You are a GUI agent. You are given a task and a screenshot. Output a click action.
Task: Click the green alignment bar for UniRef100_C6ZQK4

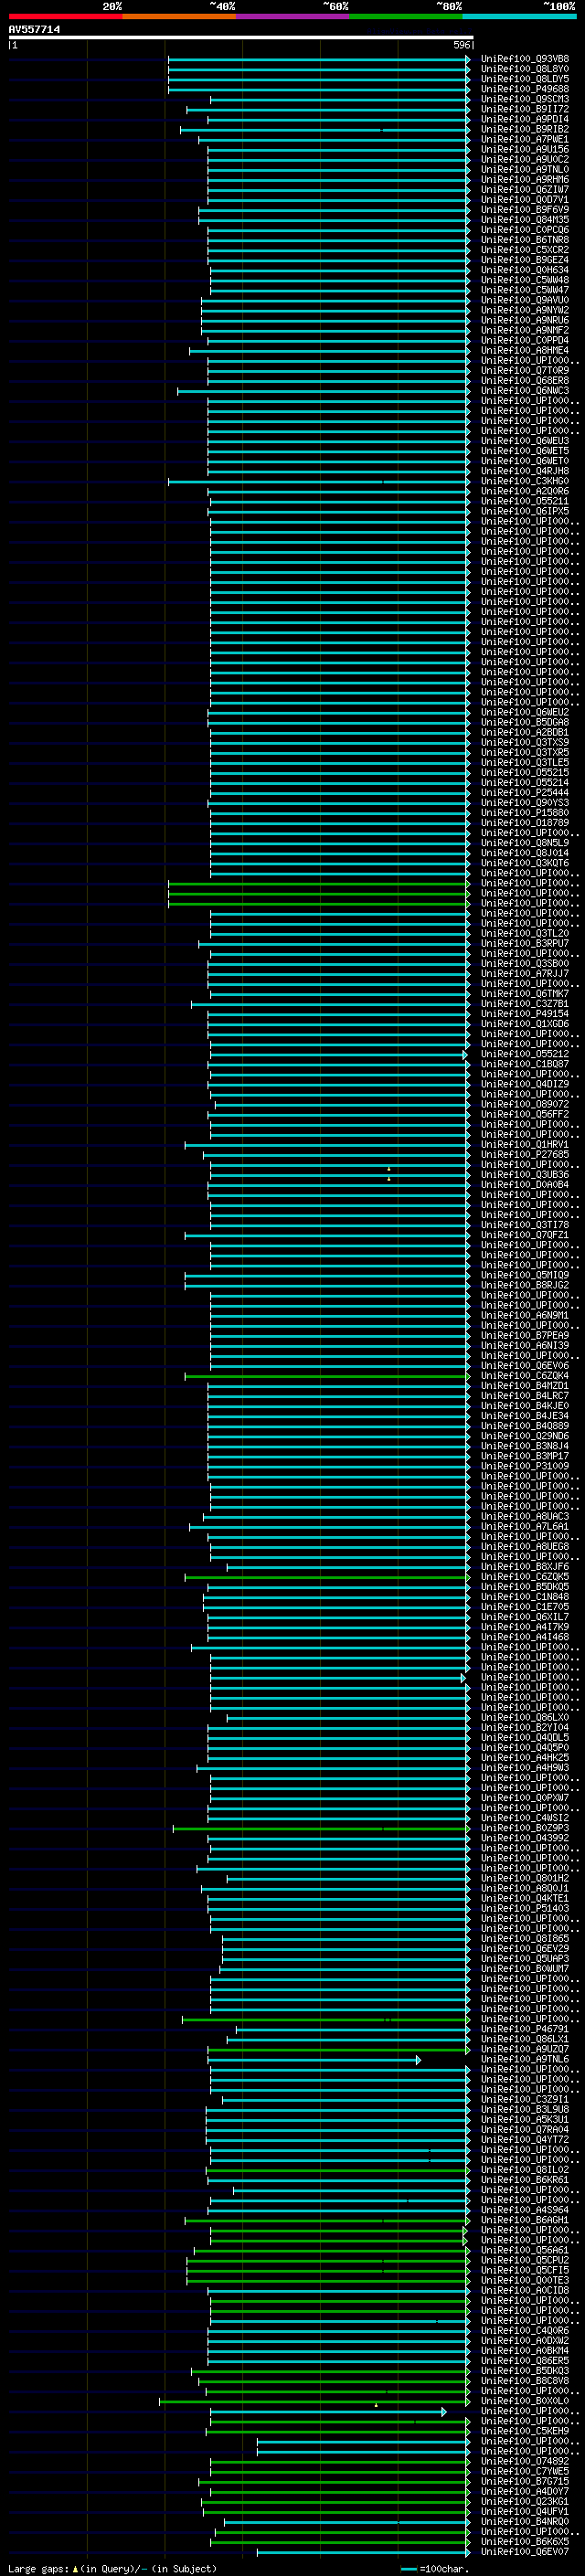click(x=327, y=1376)
